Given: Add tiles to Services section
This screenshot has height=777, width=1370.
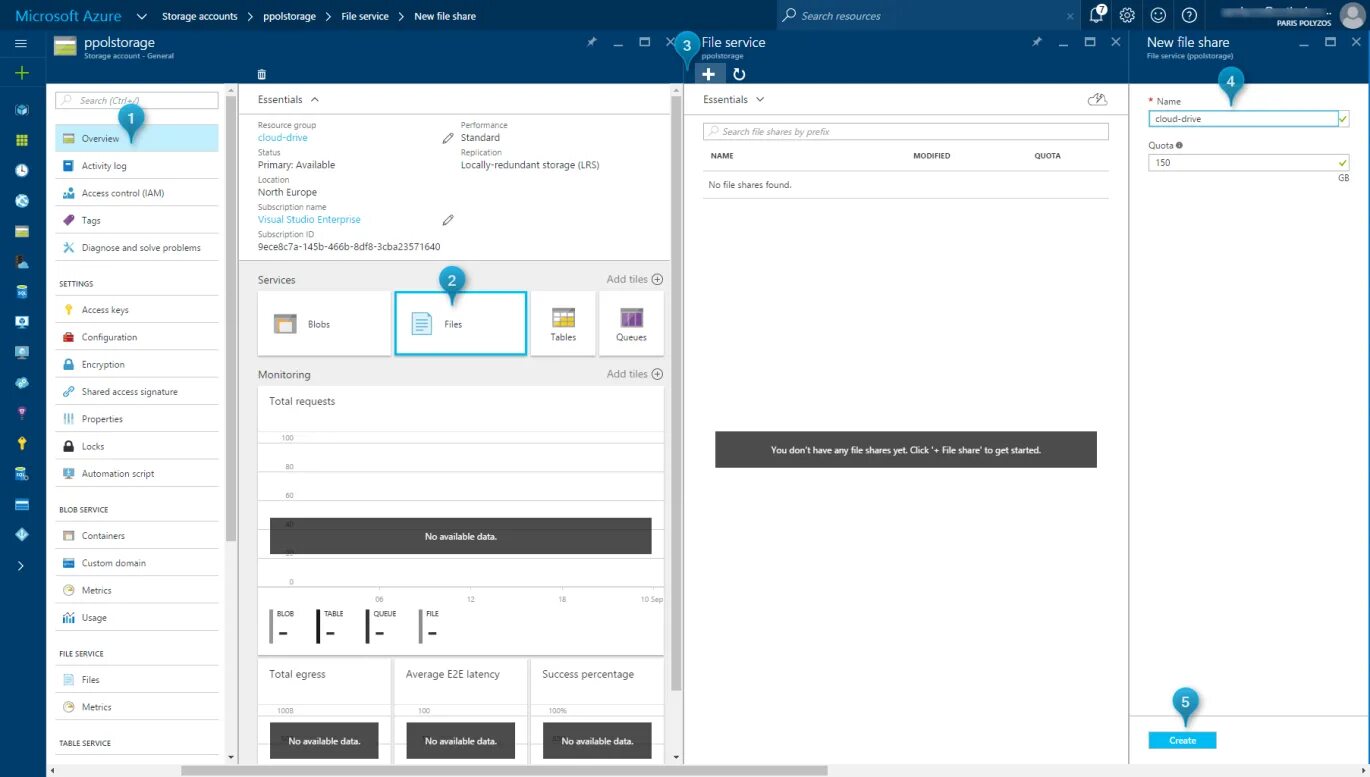Looking at the screenshot, I should click(x=635, y=279).
